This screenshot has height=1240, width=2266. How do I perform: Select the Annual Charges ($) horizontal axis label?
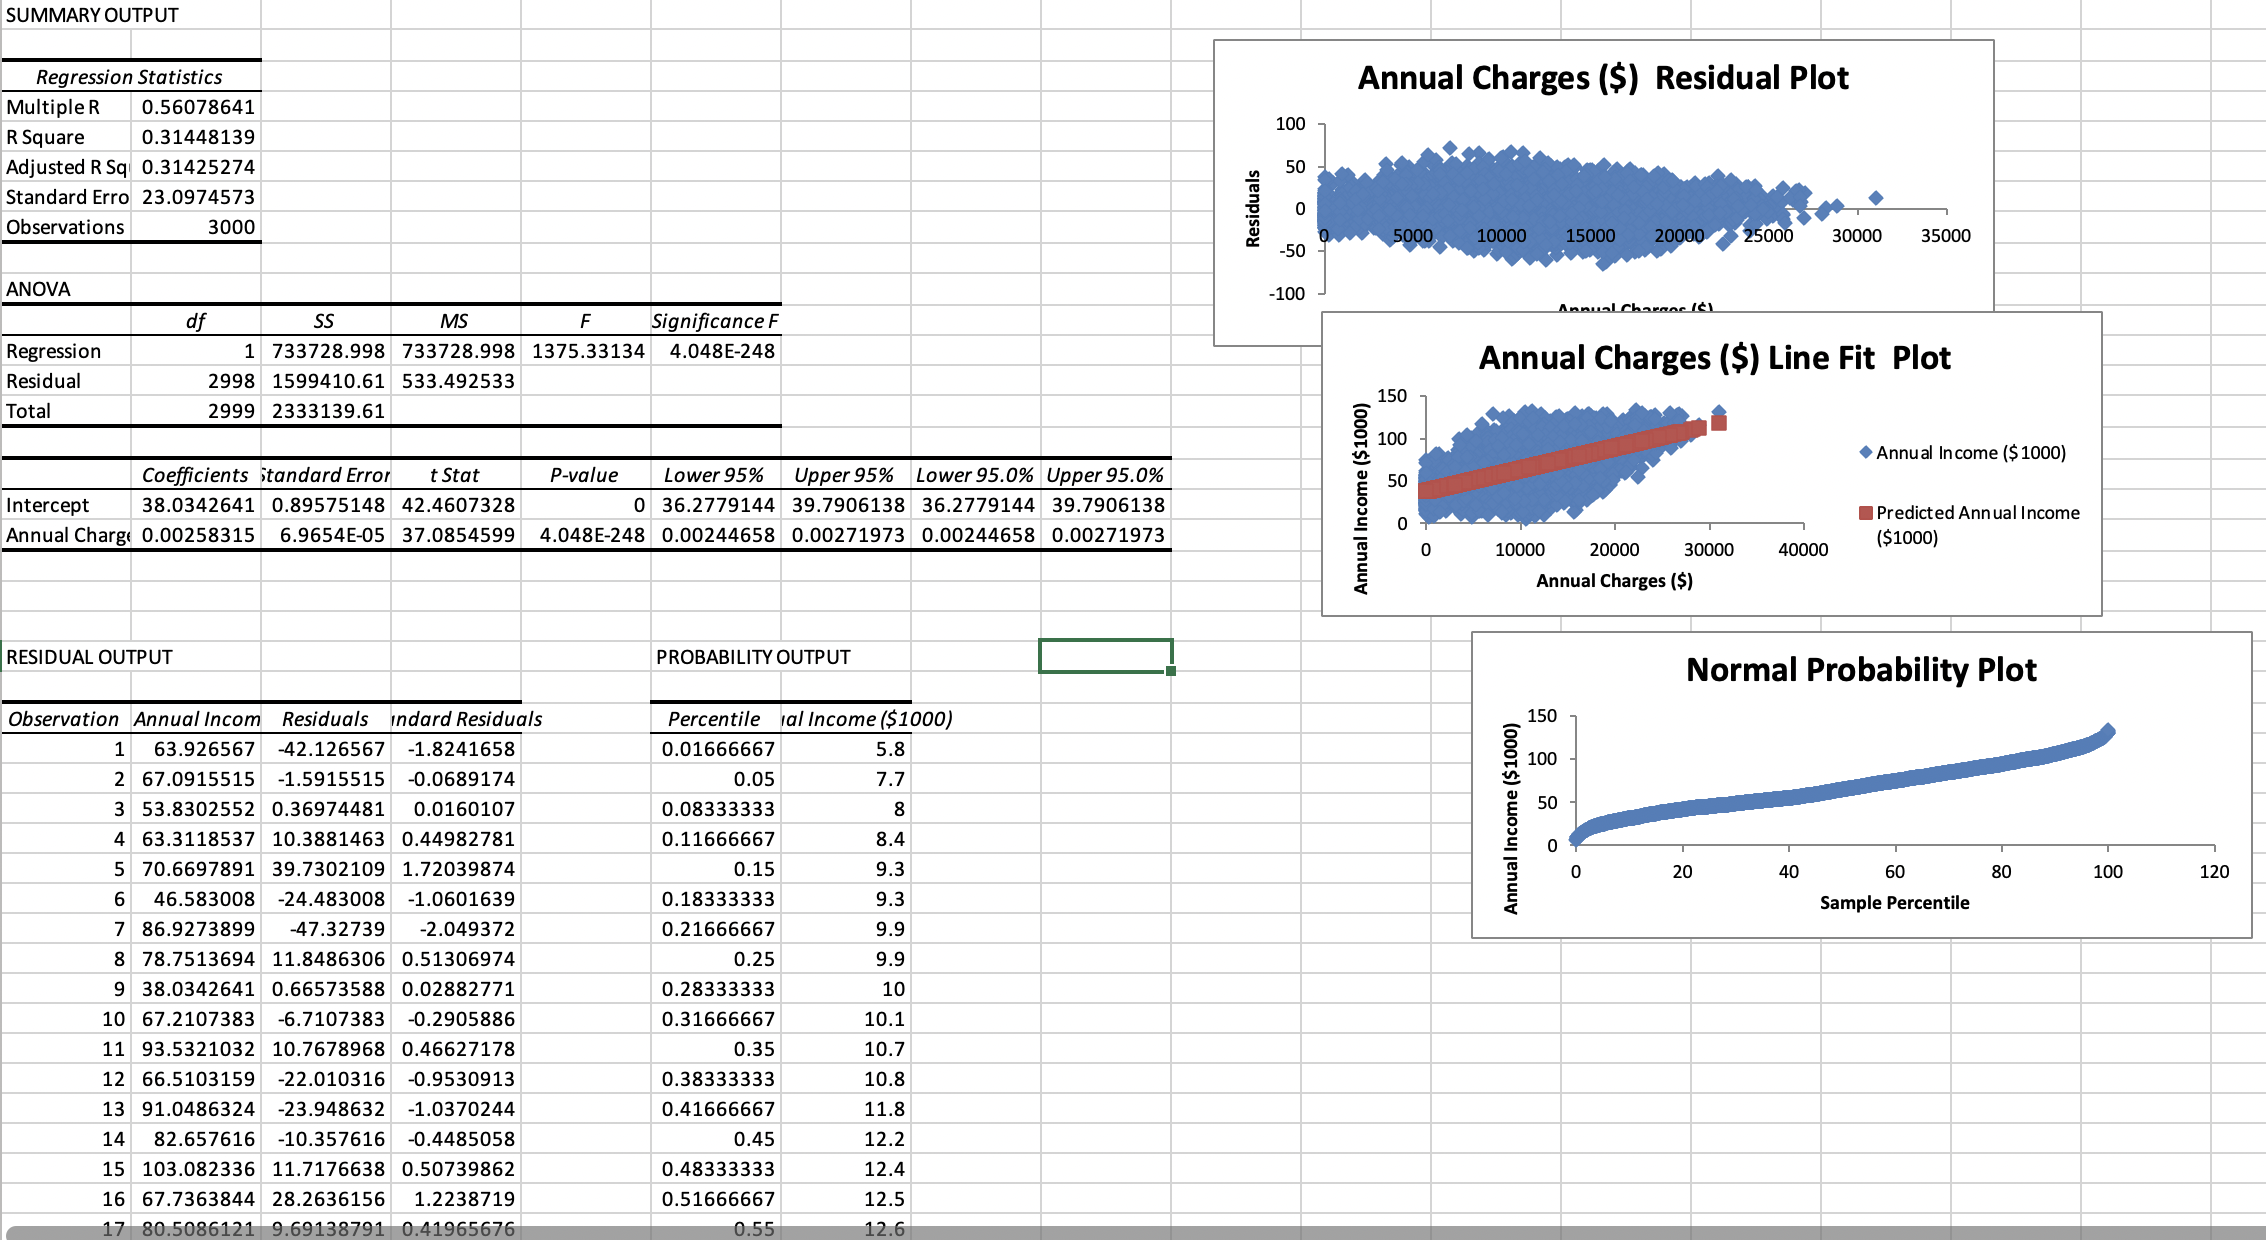point(1613,580)
